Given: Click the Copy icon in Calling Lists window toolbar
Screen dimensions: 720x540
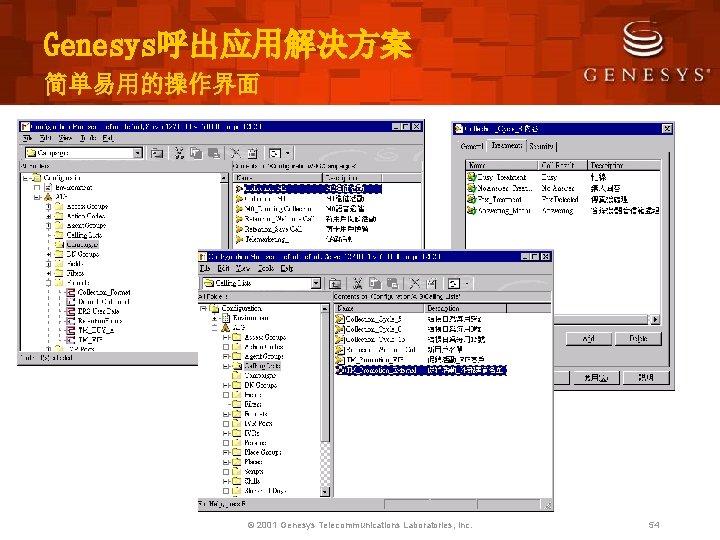Looking at the screenshot, I should pyautogui.click(x=375, y=283).
